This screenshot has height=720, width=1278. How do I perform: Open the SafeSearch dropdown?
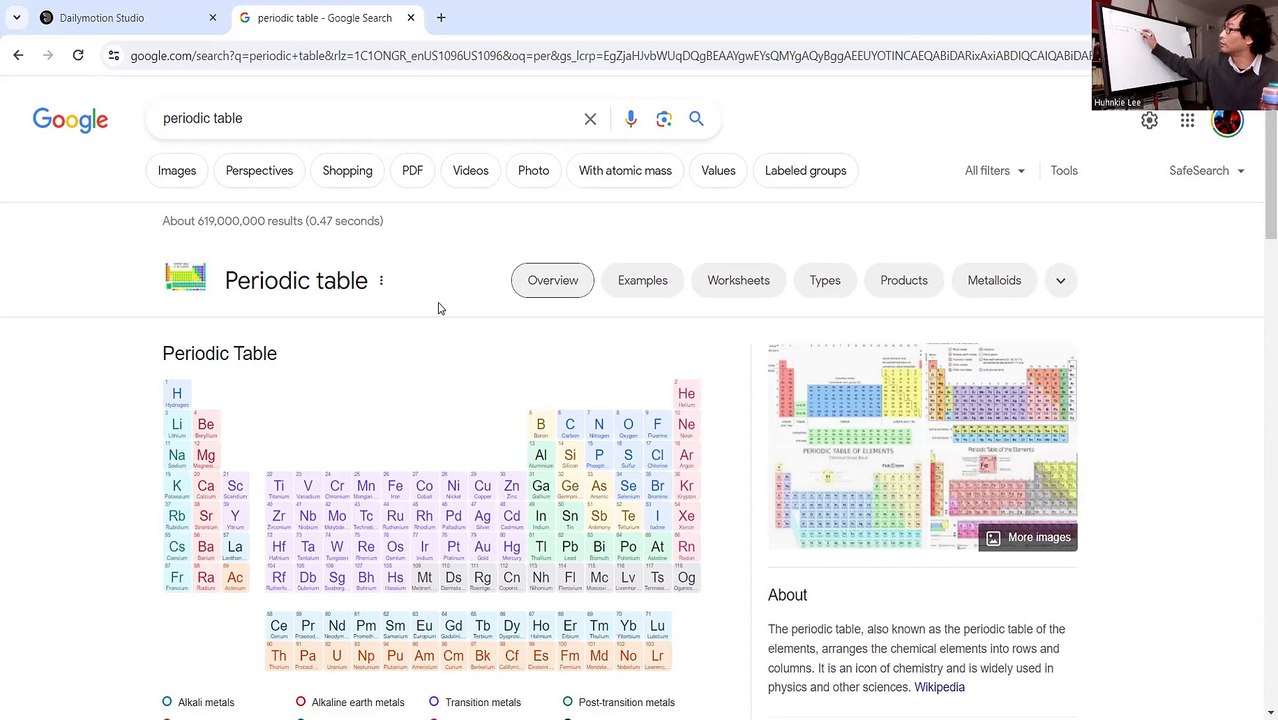click(x=1207, y=170)
